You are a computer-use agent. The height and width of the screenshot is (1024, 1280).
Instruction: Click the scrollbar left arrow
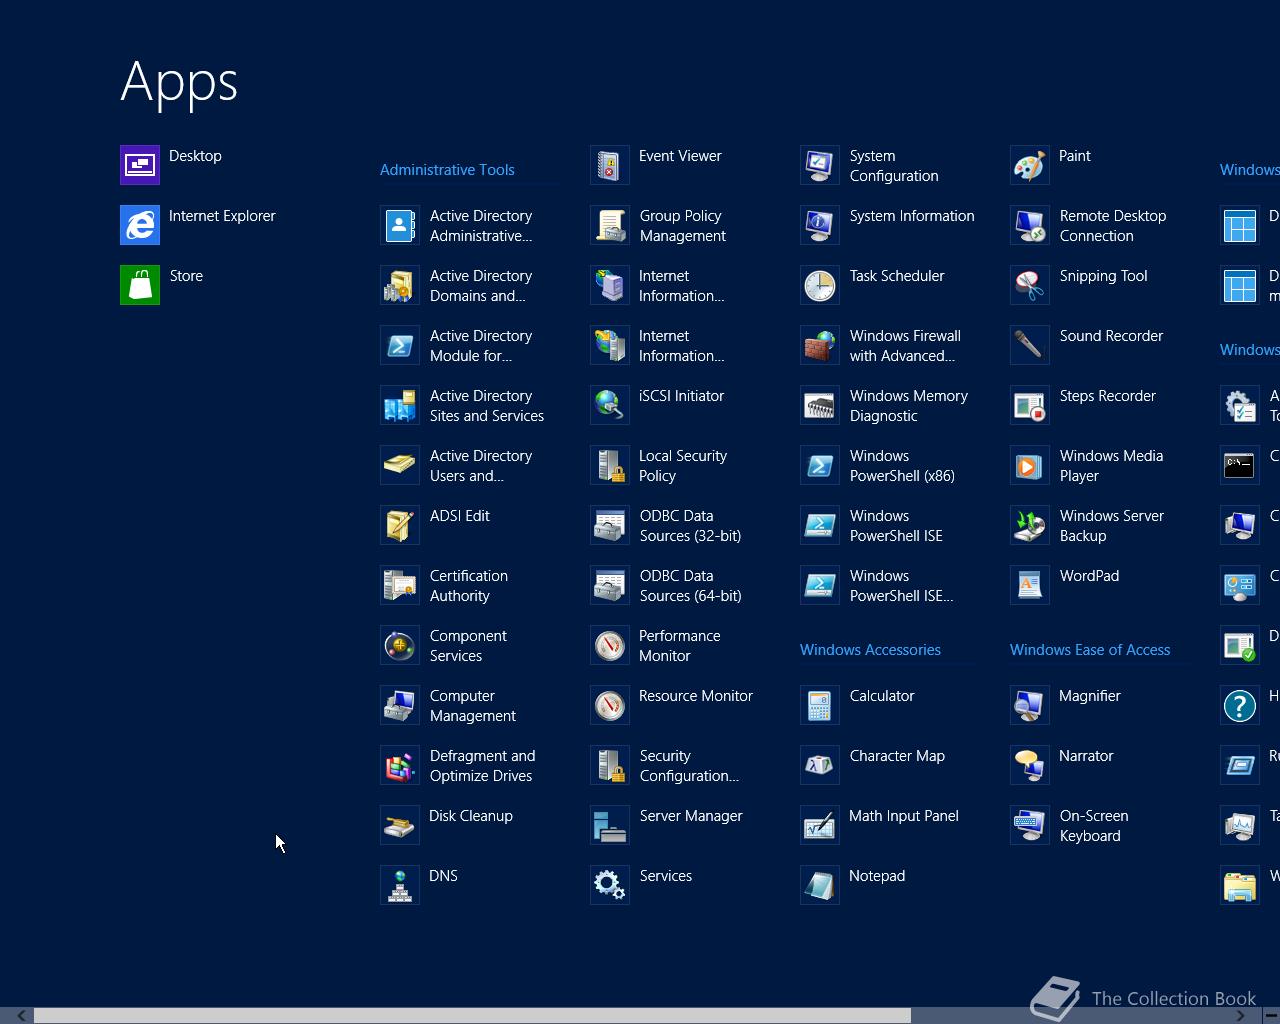click(21, 1015)
